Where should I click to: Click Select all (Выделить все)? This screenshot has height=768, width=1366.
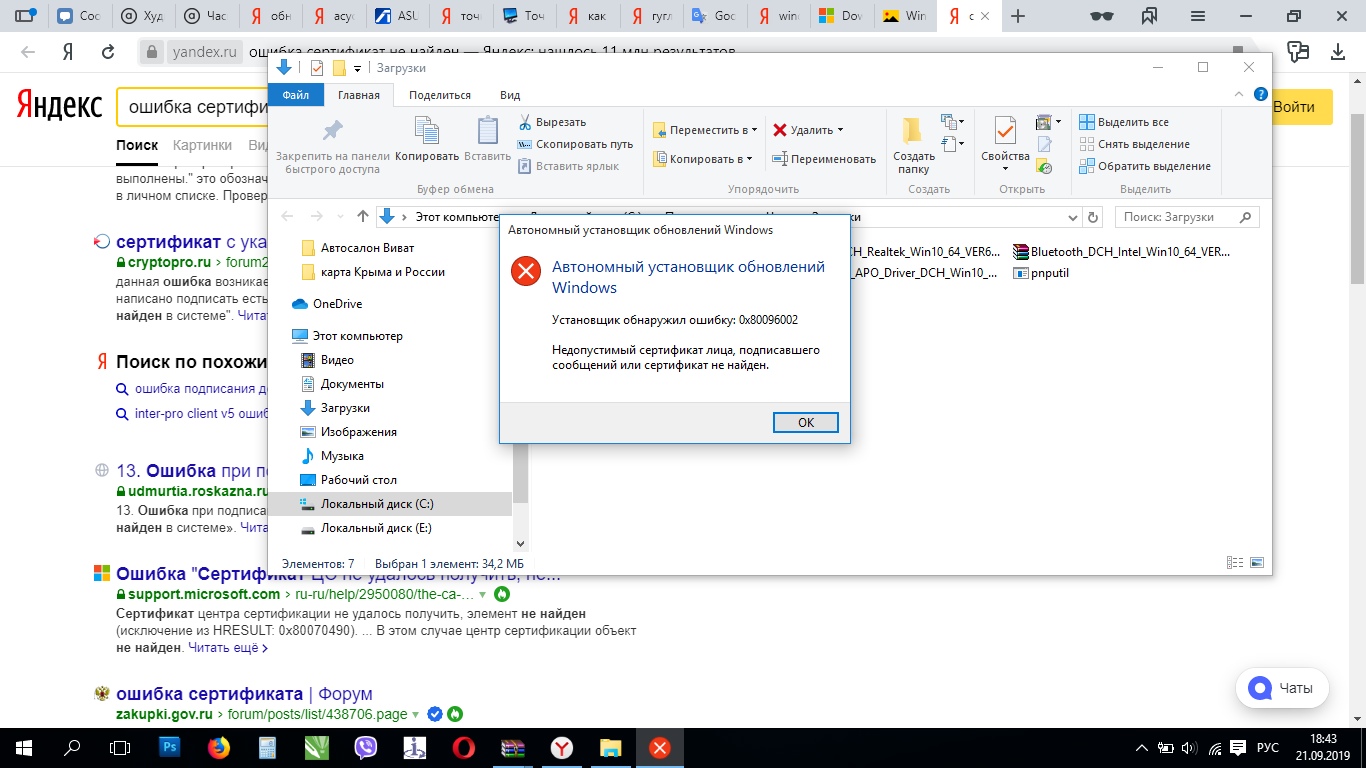coord(1124,122)
